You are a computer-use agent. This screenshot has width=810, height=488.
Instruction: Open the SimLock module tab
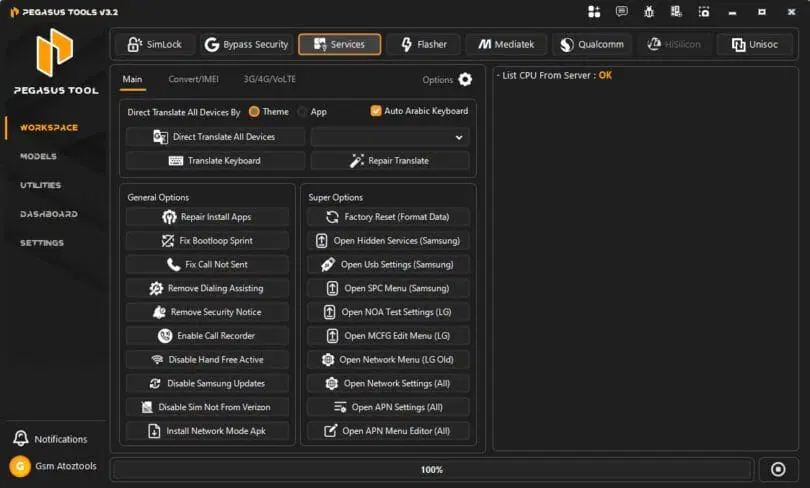pyautogui.click(x=155, y=44)
